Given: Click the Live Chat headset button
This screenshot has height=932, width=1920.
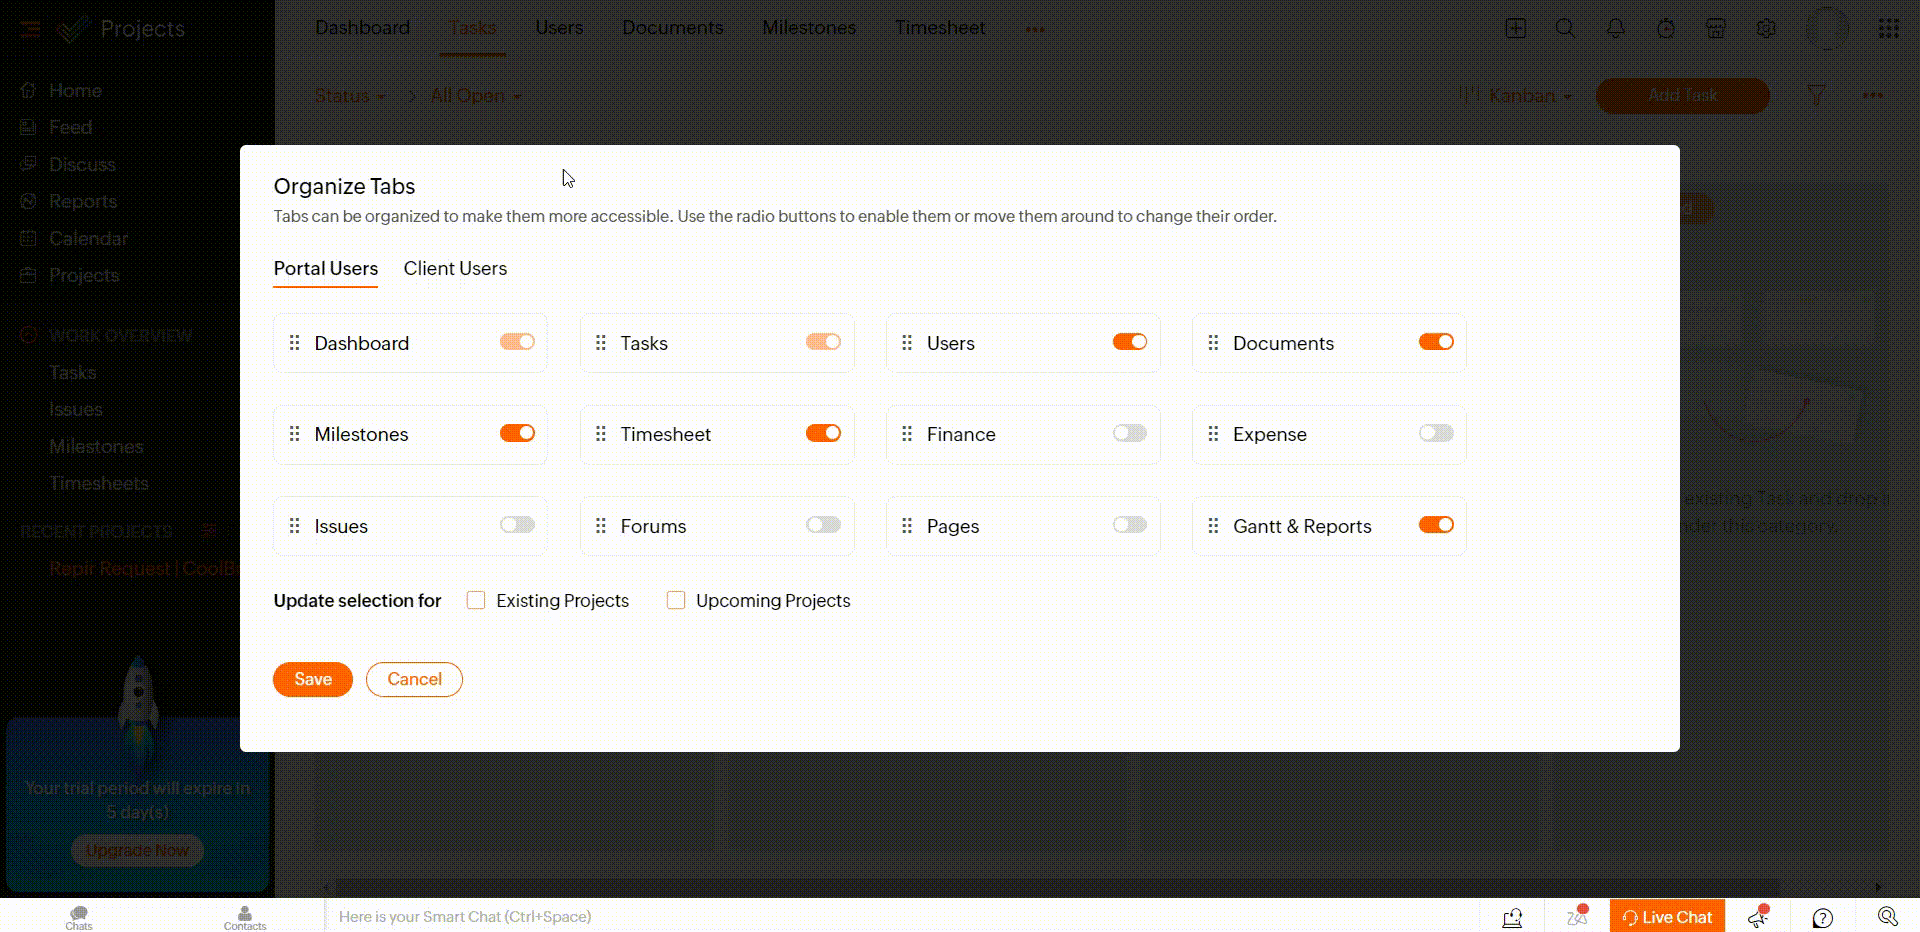Looking at the screenshot, I should click(x=1667, y=917).
